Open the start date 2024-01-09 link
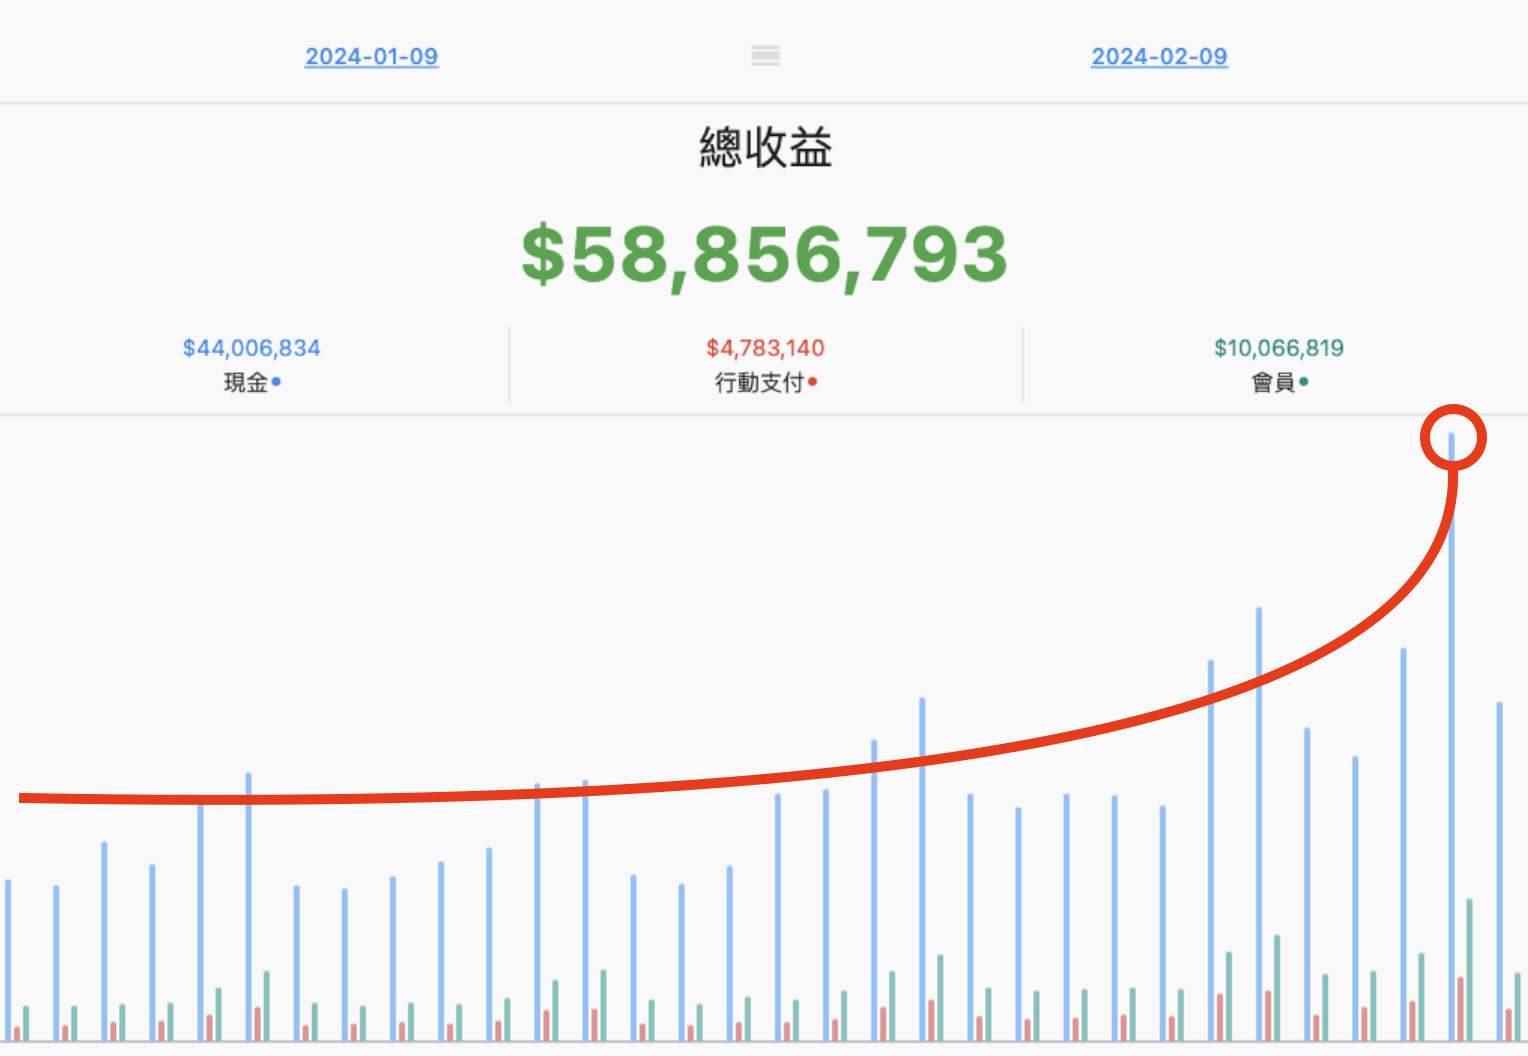The image size is (1528, 1056). (x=371, y=57)
